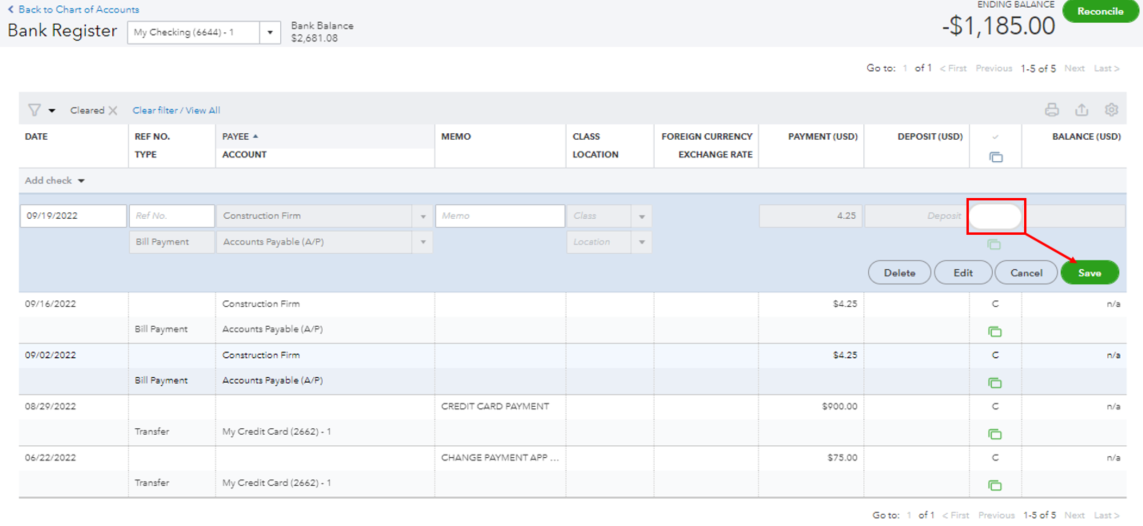Click the export icon above the register
The width and height of the screenshot is (1143, 526).
tap(1081, 110)
